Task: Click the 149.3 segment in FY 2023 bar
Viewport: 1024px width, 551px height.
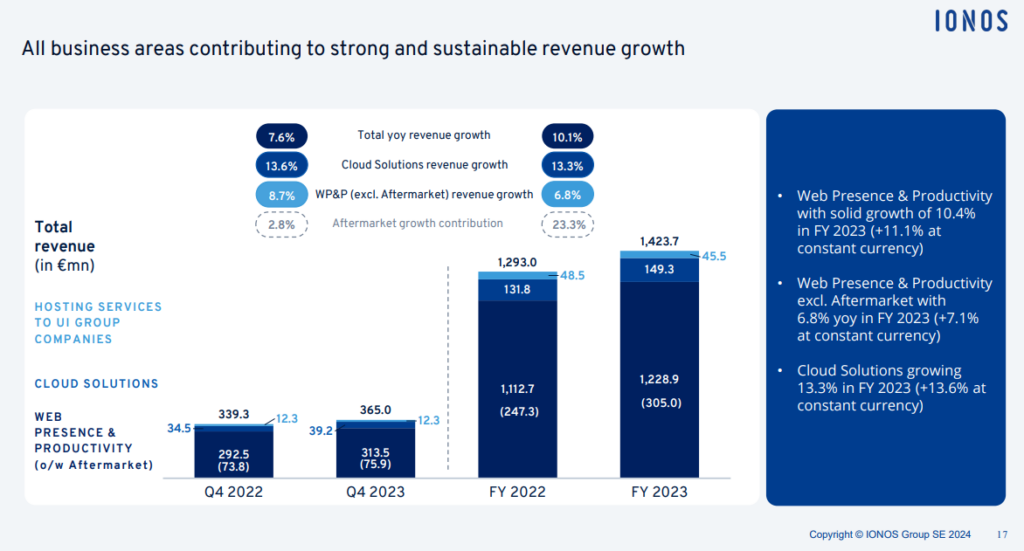Action: click(659, 269)
